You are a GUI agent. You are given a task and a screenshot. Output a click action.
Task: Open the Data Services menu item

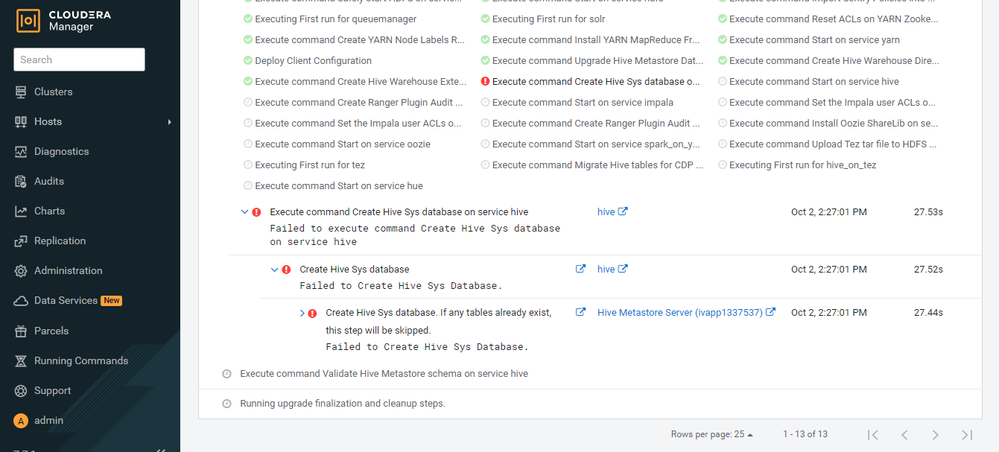(68, 300)
